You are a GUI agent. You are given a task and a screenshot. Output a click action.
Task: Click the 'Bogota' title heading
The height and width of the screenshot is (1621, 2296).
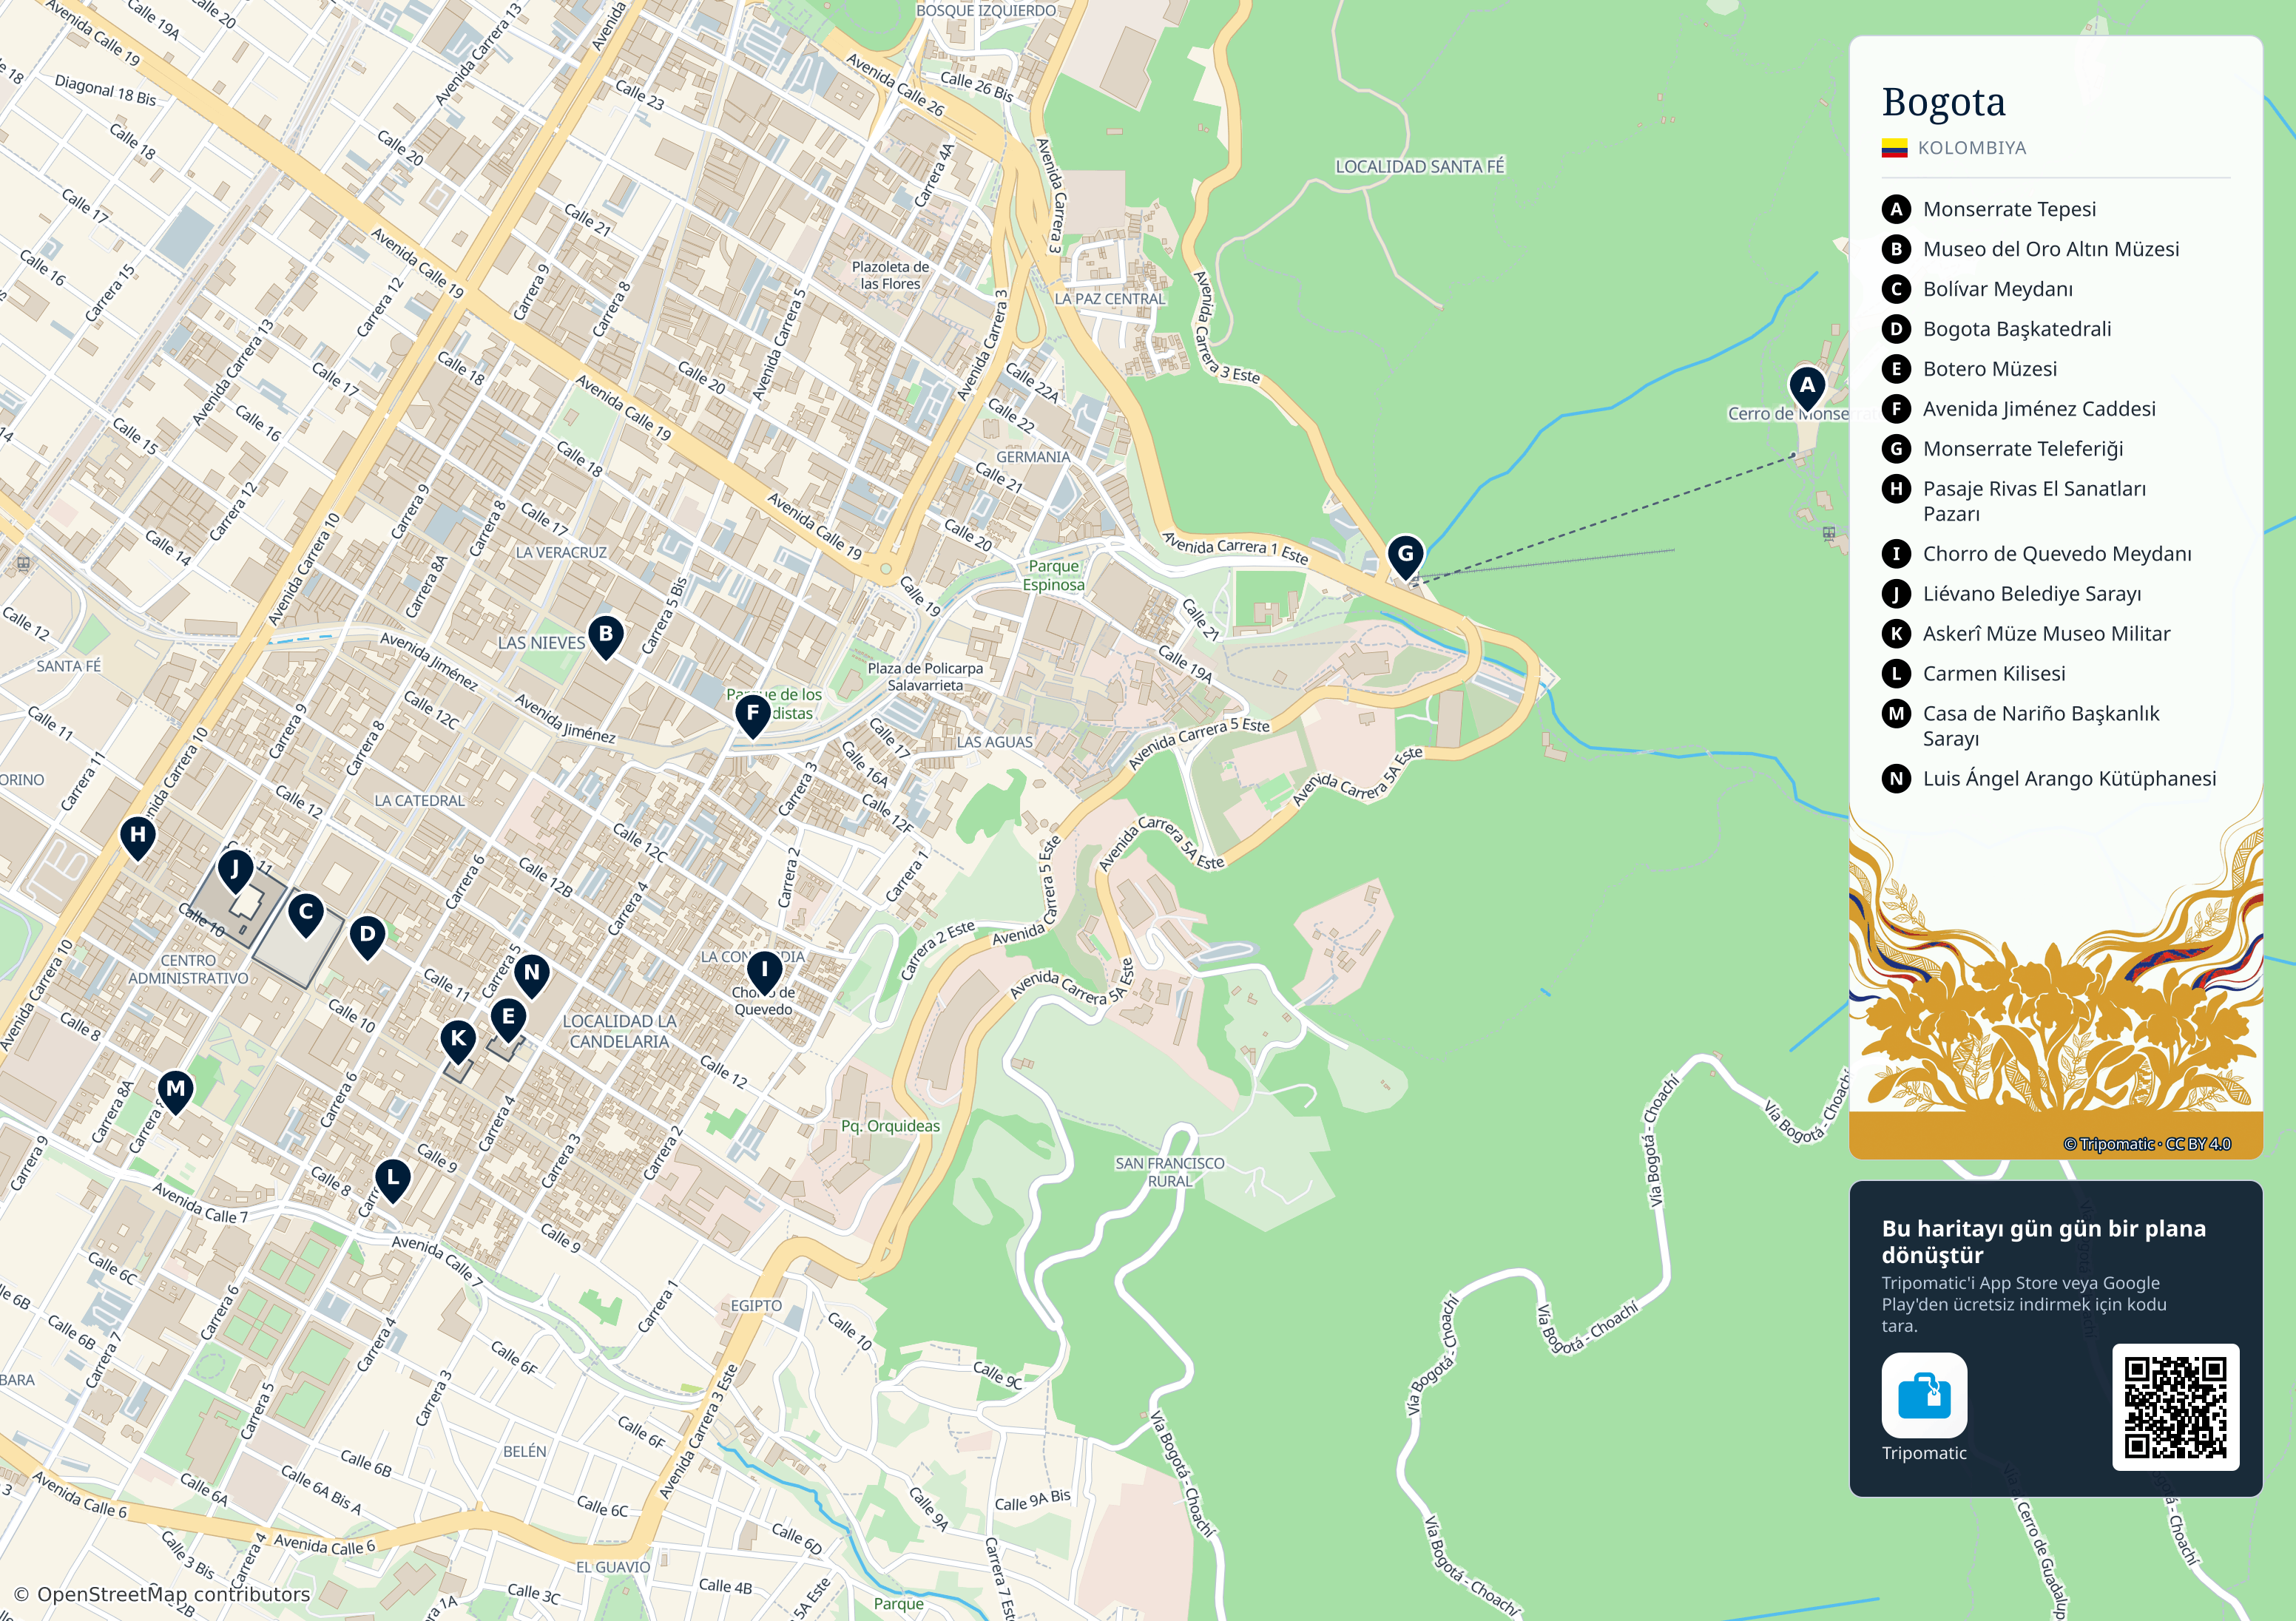1943,102
